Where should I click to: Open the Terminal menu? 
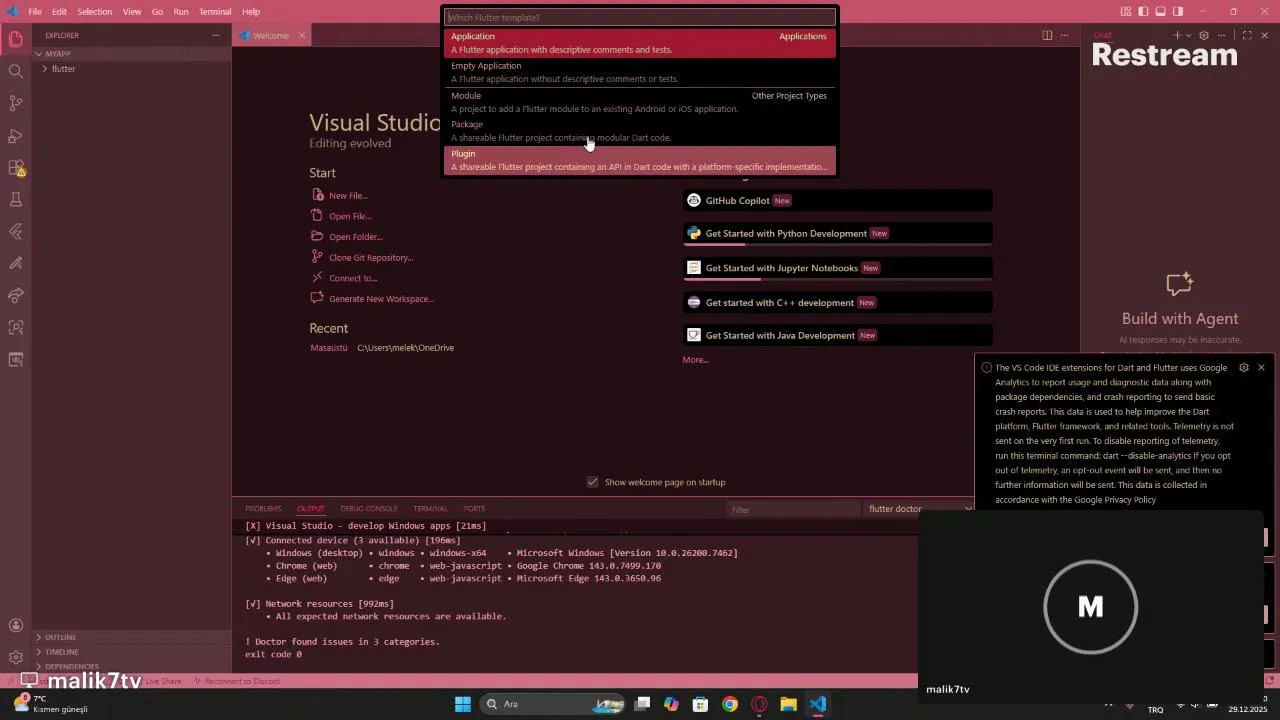215,11
